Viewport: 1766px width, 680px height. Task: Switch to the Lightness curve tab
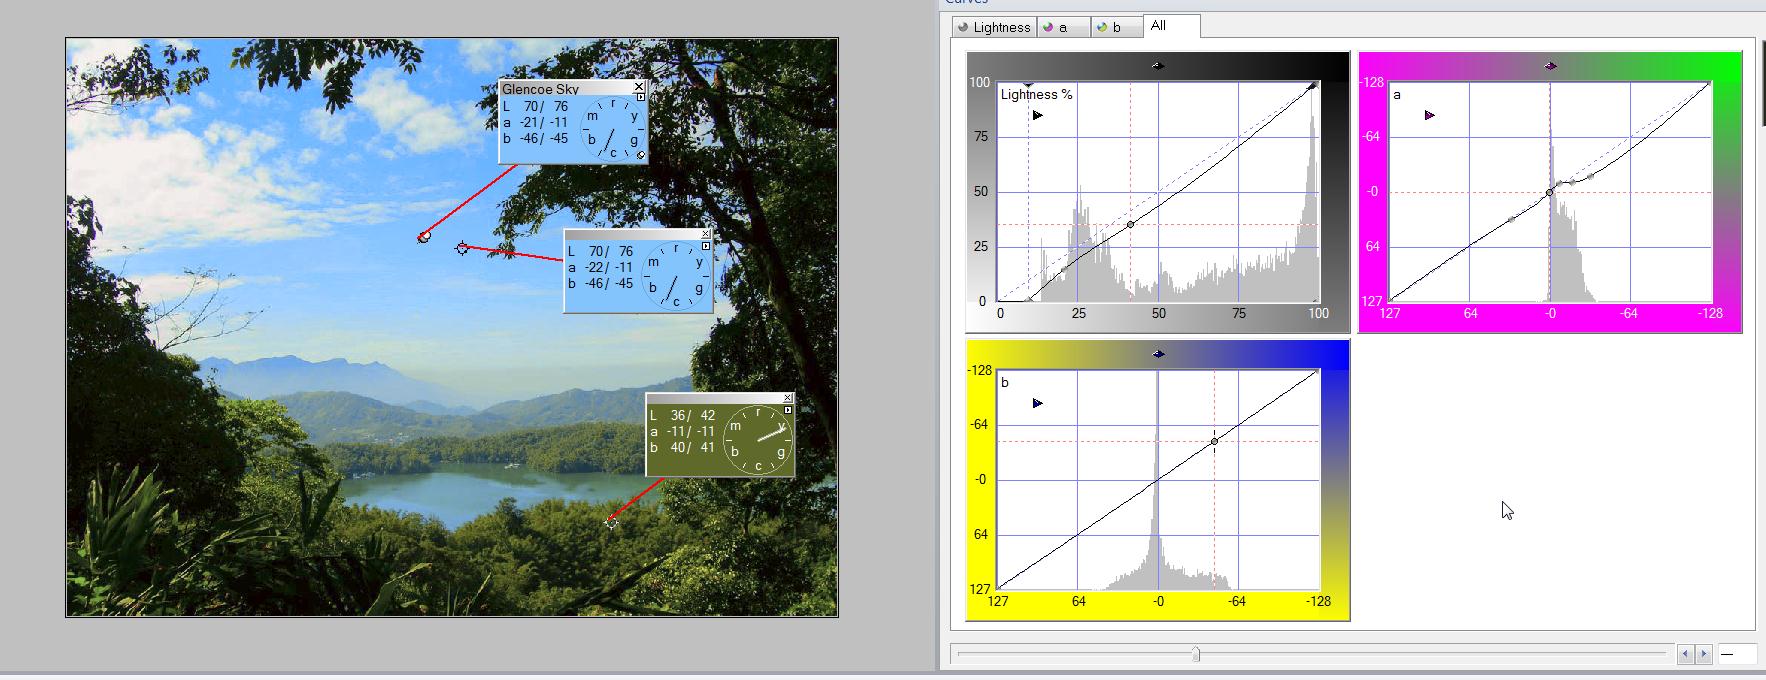[x=994, y=27]
